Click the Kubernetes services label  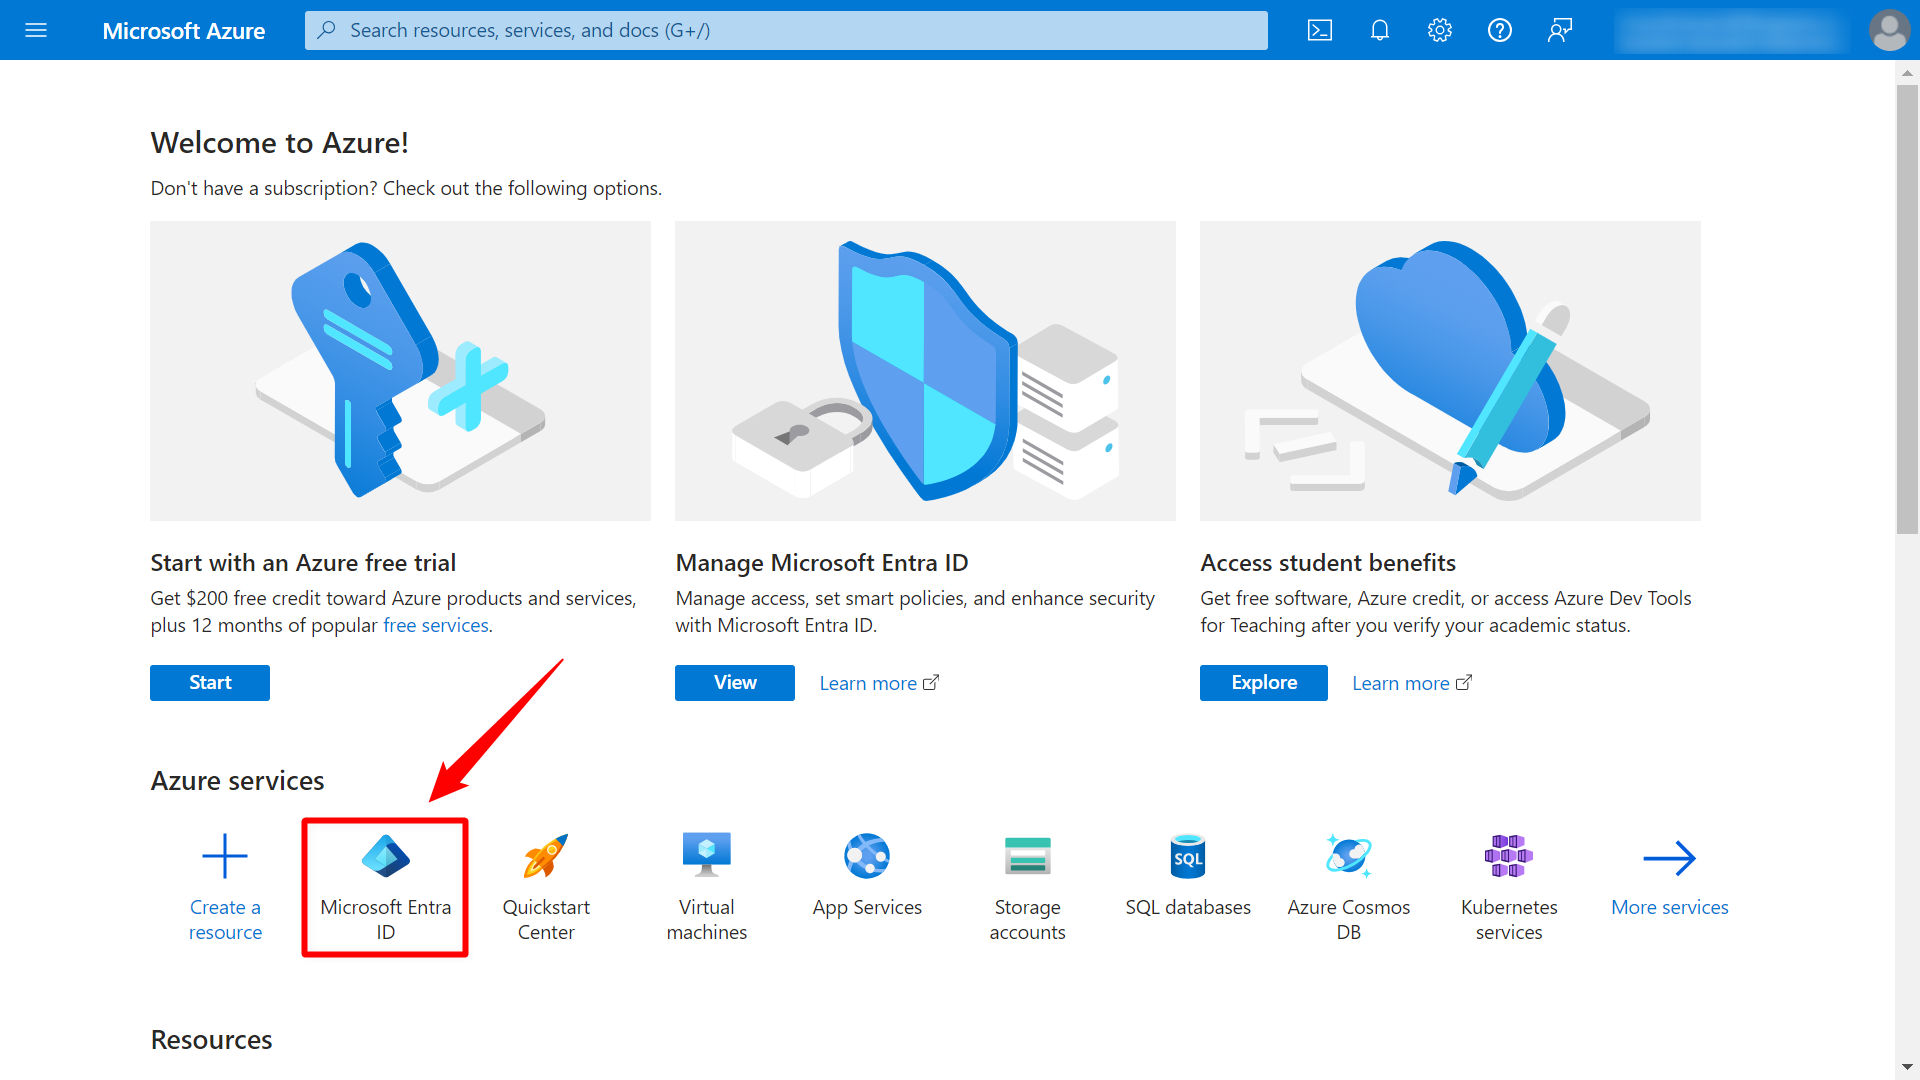pos(1509,920)
